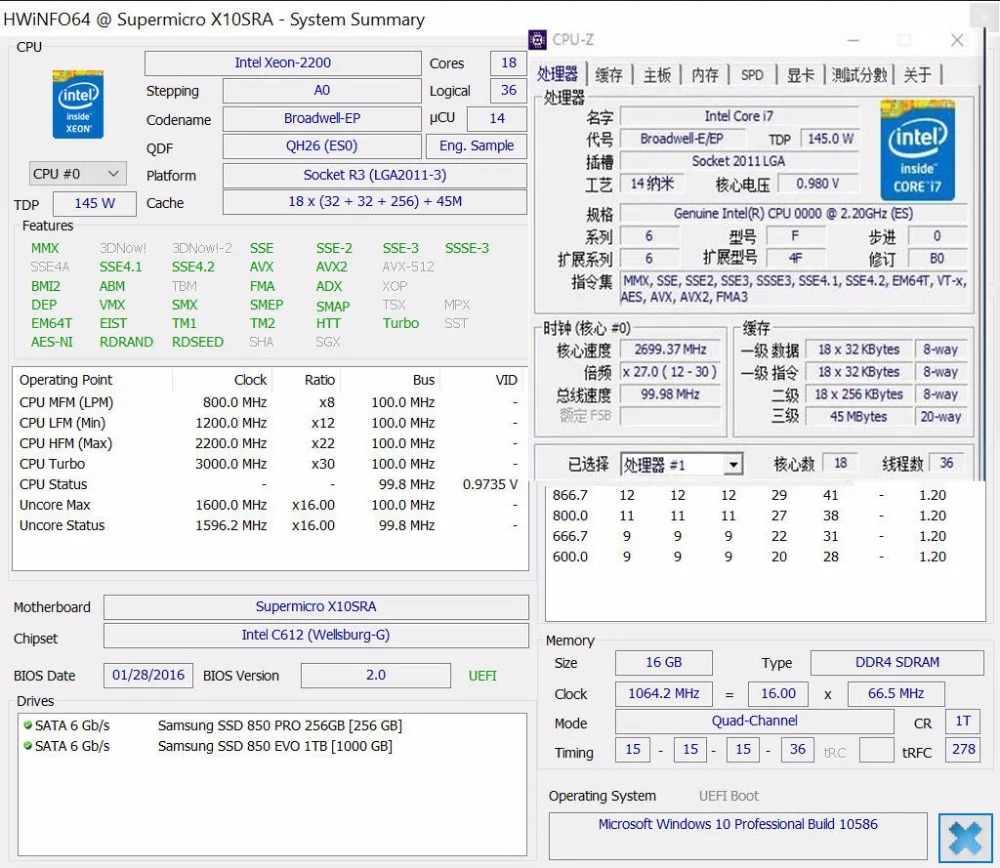Click the core speed 2699.37 MHz field in CPU-Z
1000x868 pixels.
pyautogui.click(x=670, y=349)
